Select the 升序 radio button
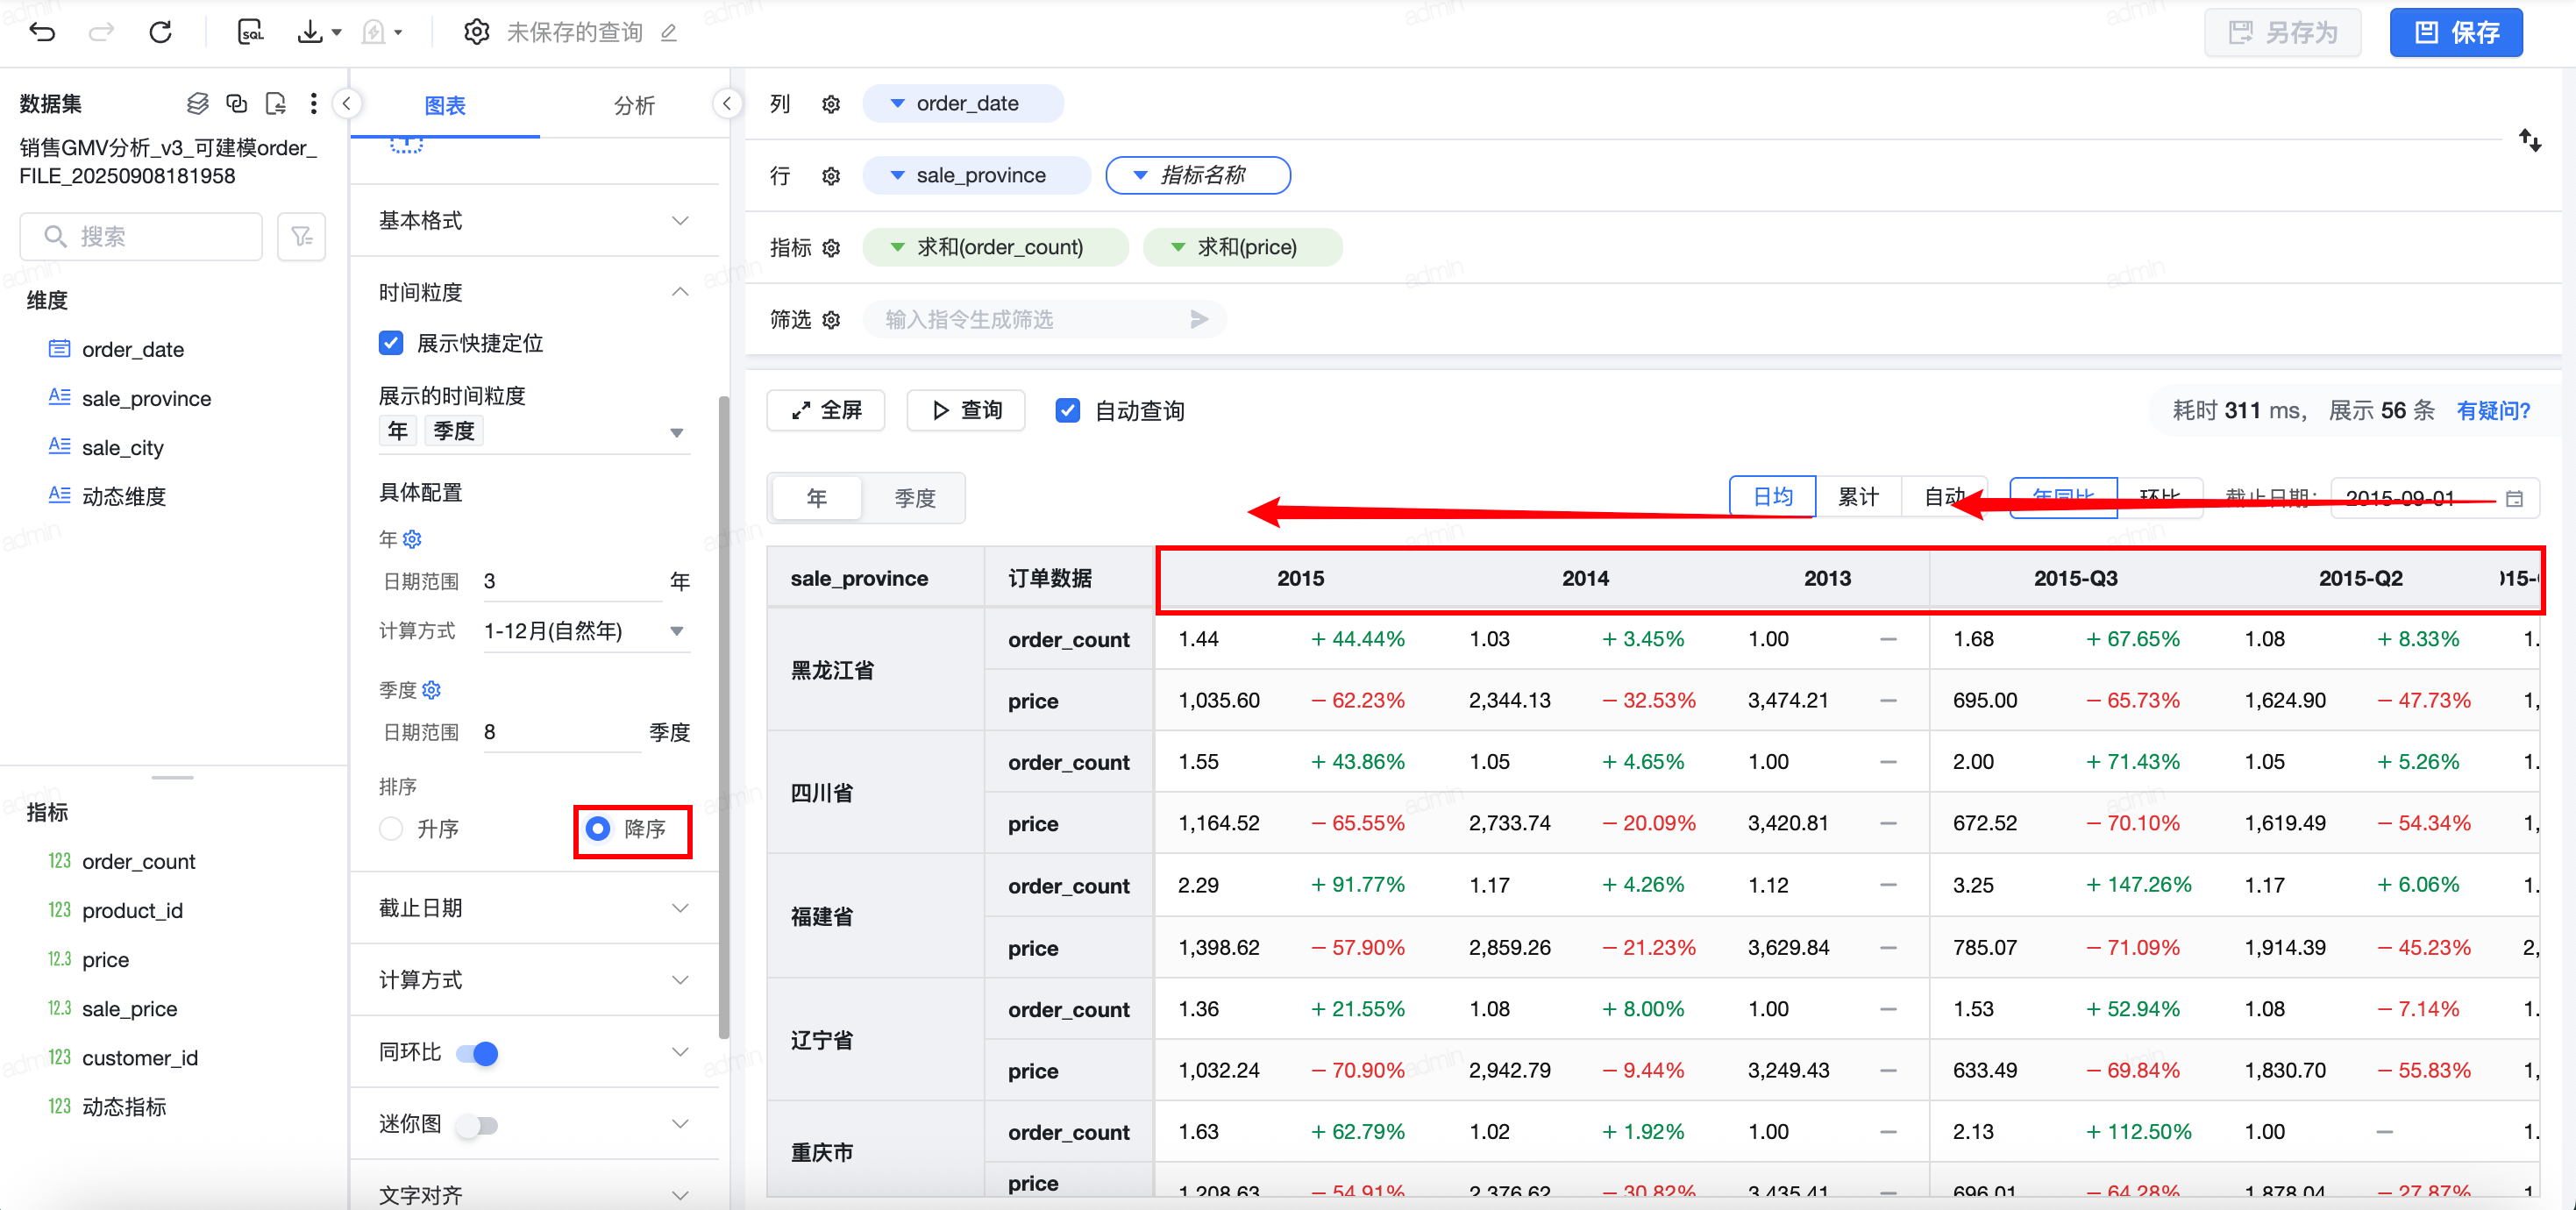 pos(392,829)
